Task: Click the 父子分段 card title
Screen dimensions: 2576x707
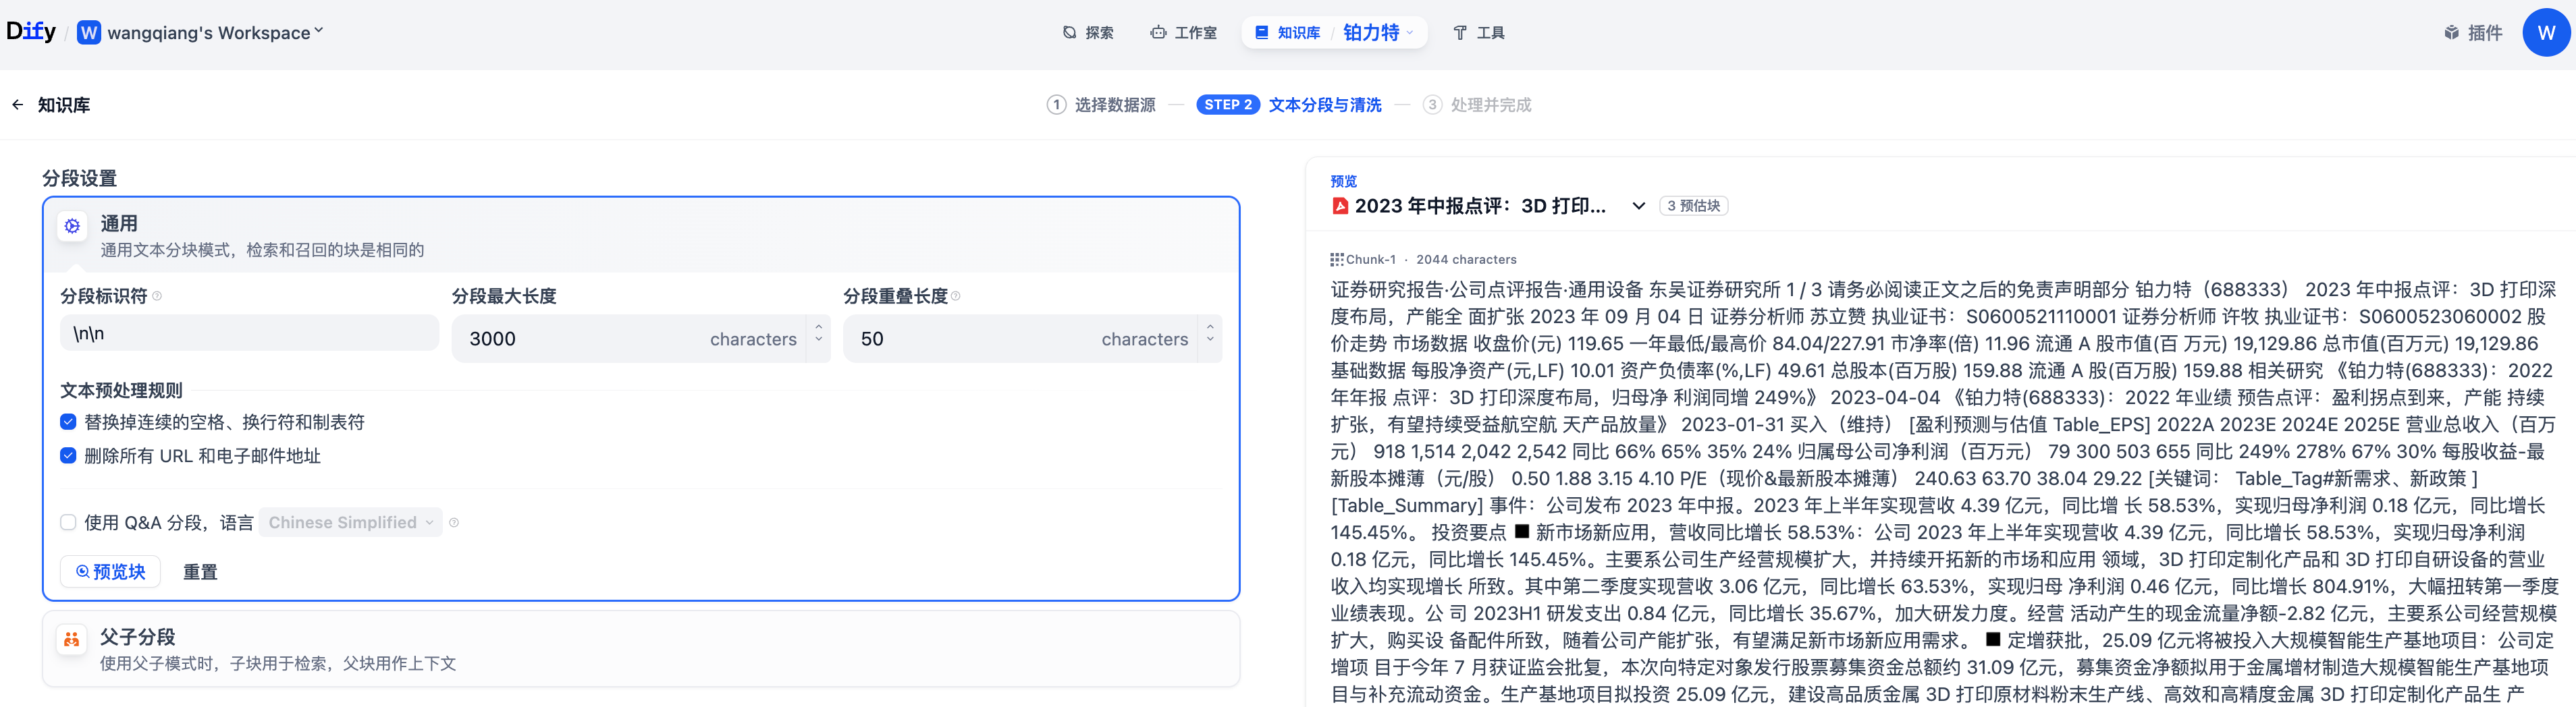Action: [x=137, y=637]
